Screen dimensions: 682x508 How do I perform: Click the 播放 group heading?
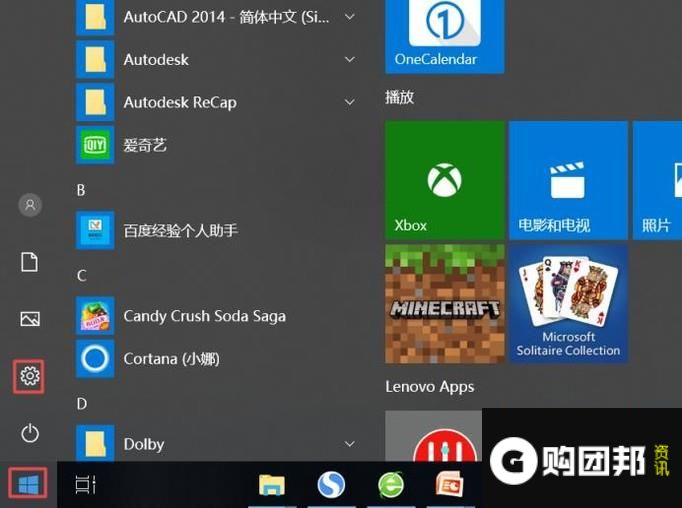click(x=399, y=97)
